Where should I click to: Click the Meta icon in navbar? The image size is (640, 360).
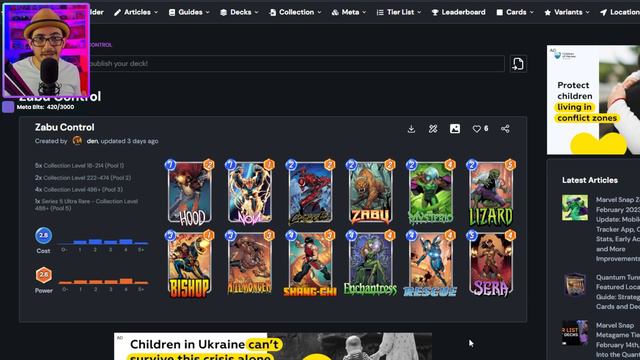tap(335, 13)
